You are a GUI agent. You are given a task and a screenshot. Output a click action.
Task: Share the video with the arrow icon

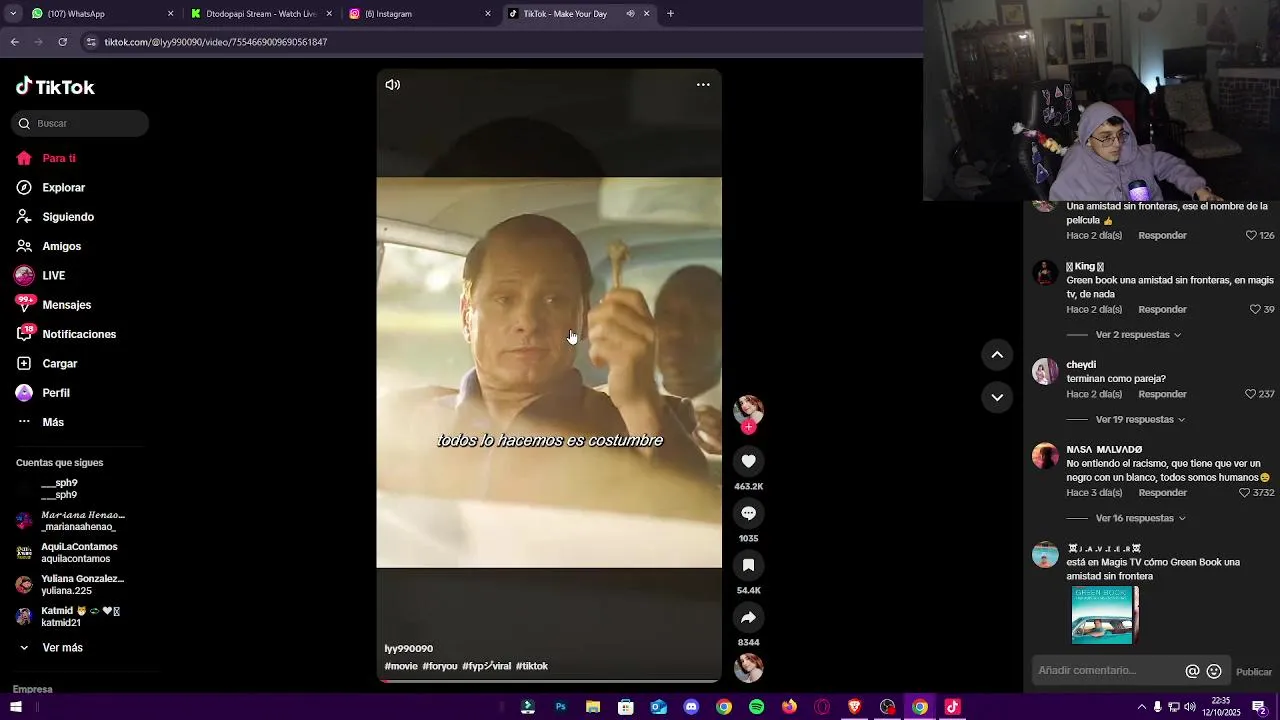pos(748,617)
